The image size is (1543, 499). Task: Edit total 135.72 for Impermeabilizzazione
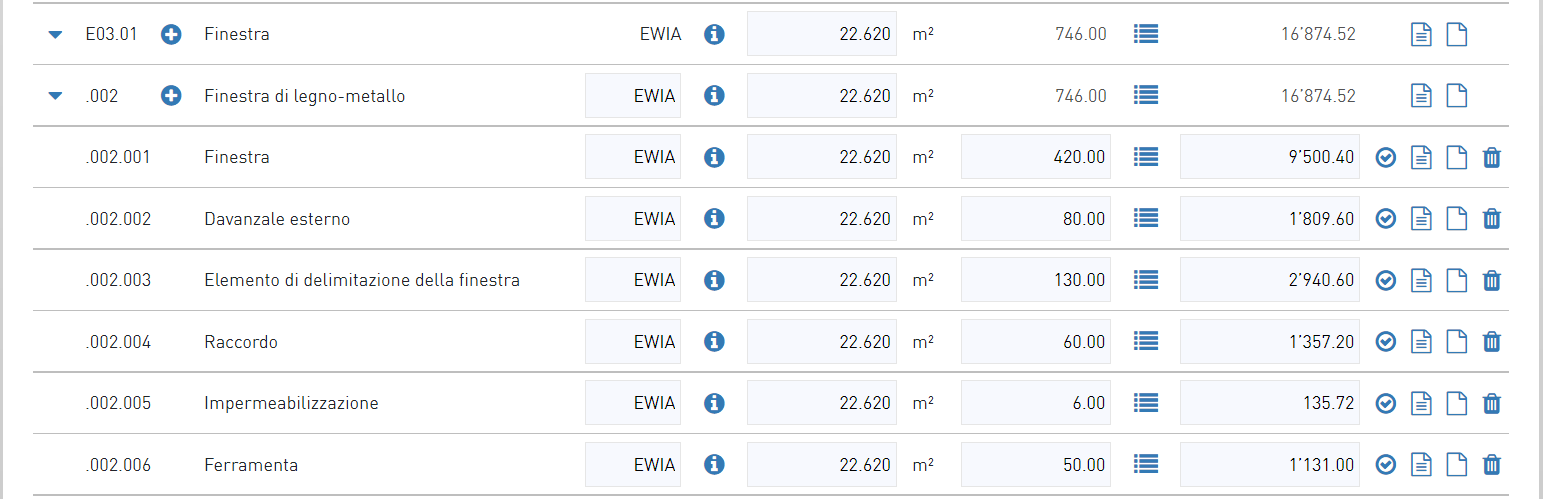coord(1270,404)
